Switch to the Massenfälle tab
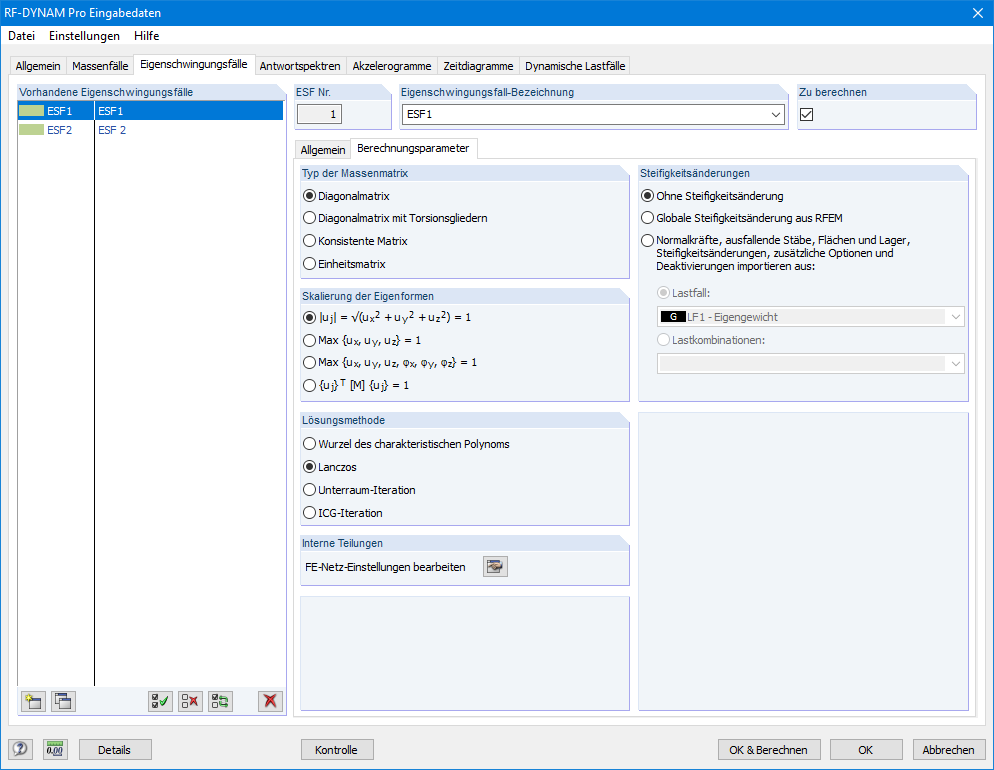This screenshot has width=994, height=770. coord(100,66)
